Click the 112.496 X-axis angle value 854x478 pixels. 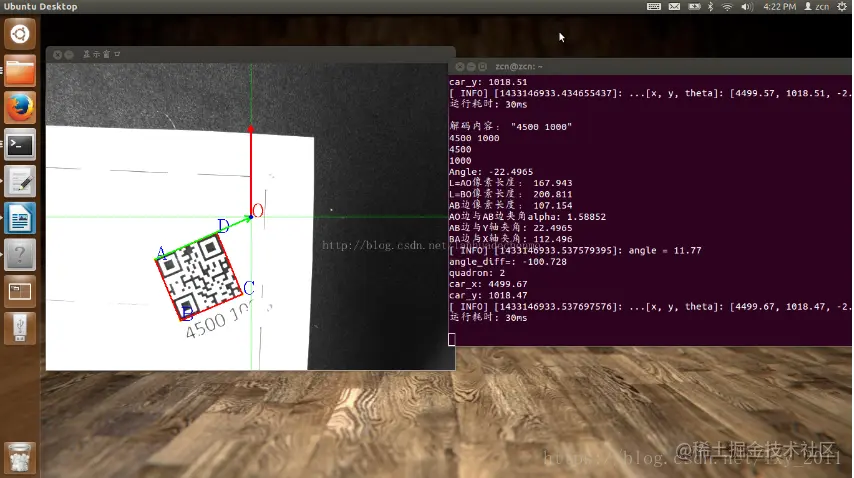point(552,239)
